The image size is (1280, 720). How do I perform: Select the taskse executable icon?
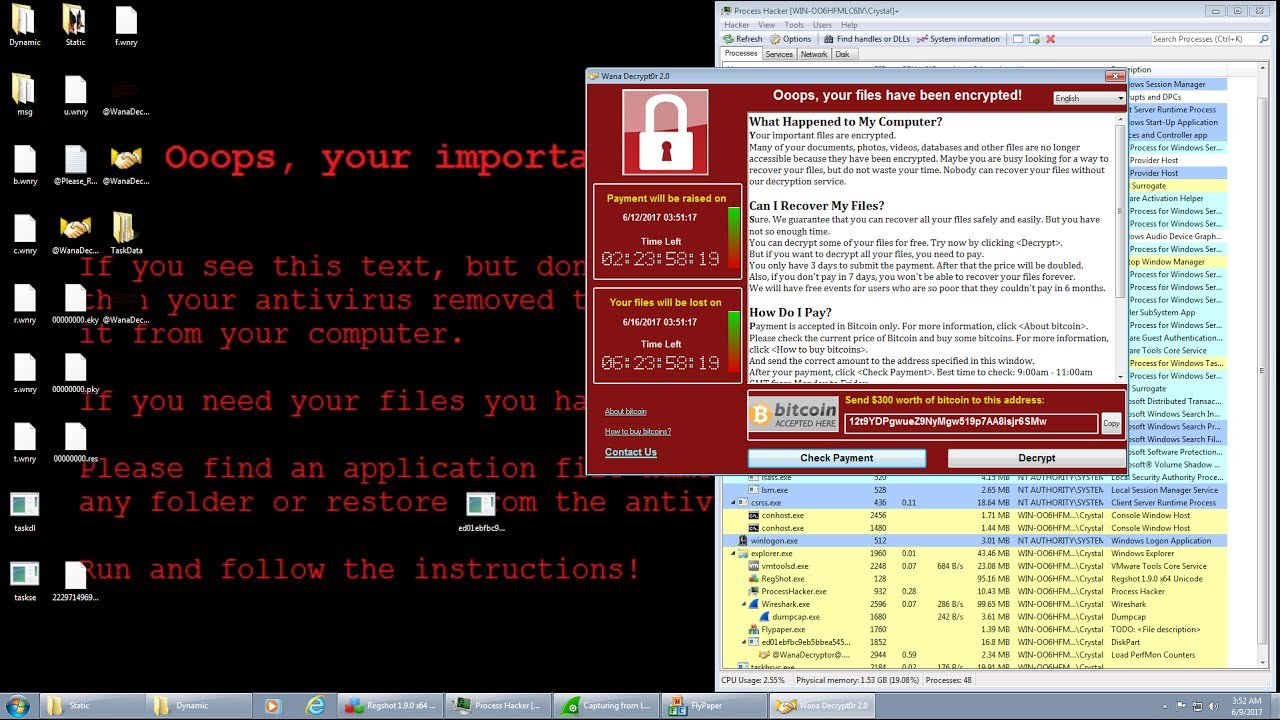[x=24, y=581]
